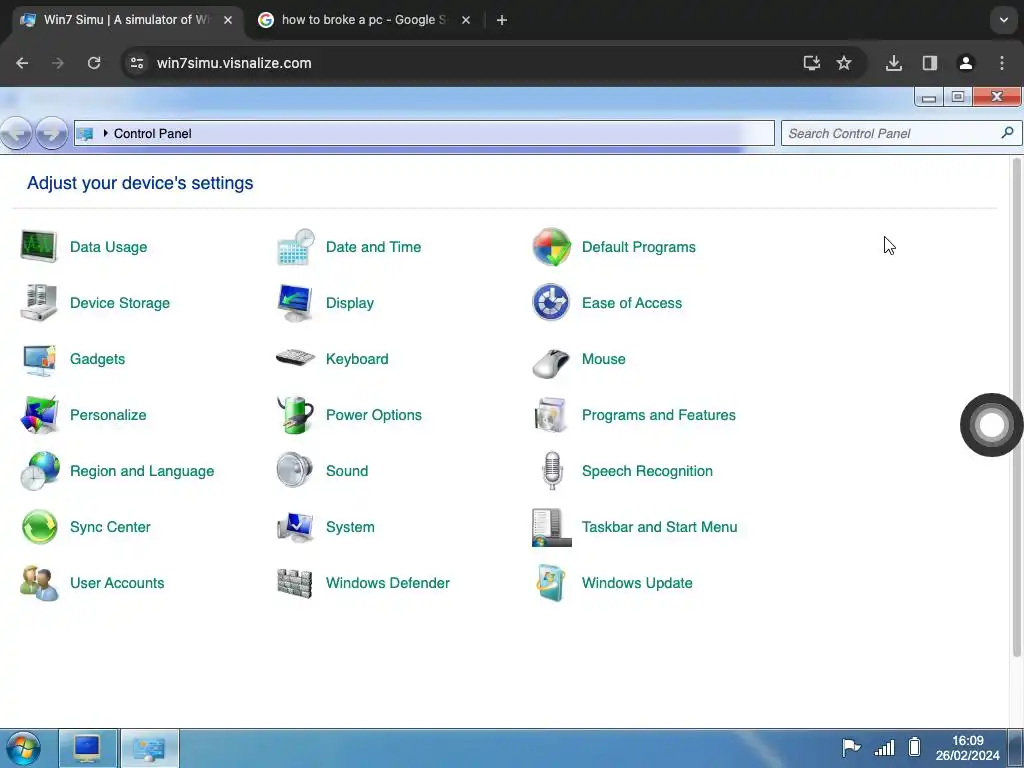Open the Power Options battery icon

(295, 415)
